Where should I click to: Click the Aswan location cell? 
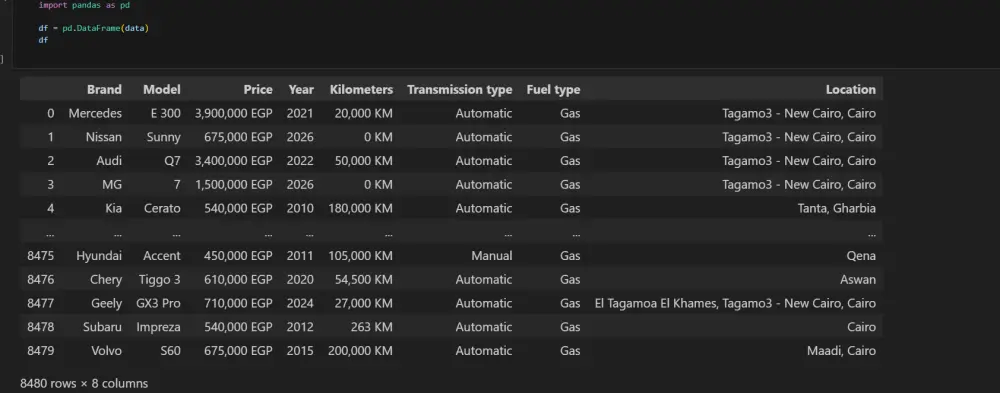(x=858, y=279)
